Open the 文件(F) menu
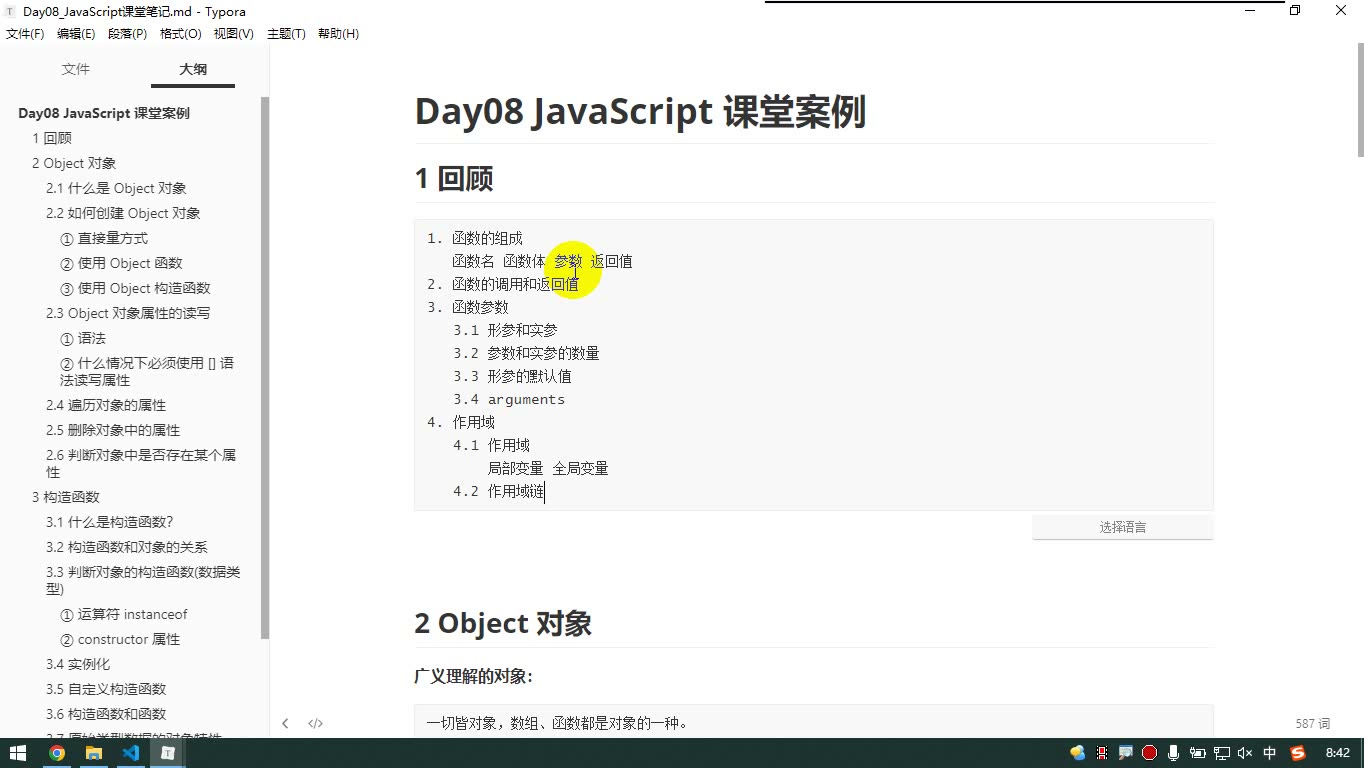Viewport: 1364px width, 768px height. click(x=25, y=34)
